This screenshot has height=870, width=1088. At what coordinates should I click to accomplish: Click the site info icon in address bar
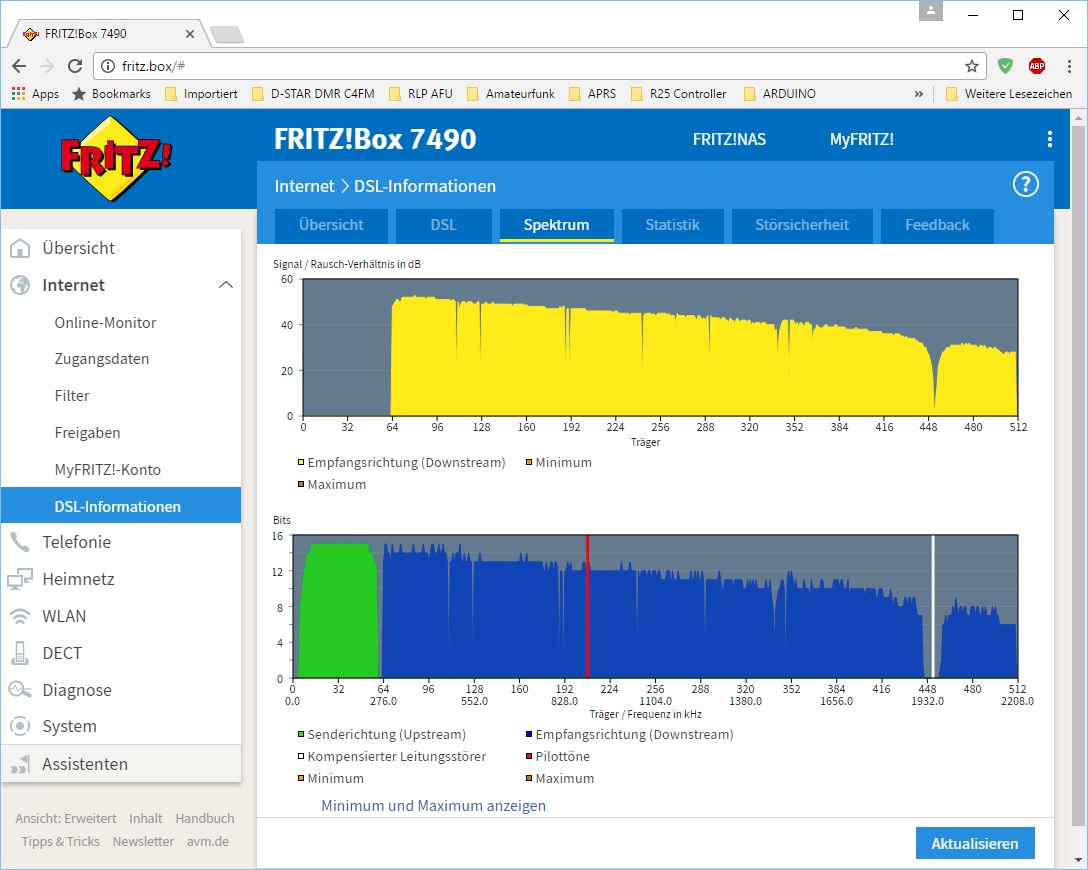(108, 66)
